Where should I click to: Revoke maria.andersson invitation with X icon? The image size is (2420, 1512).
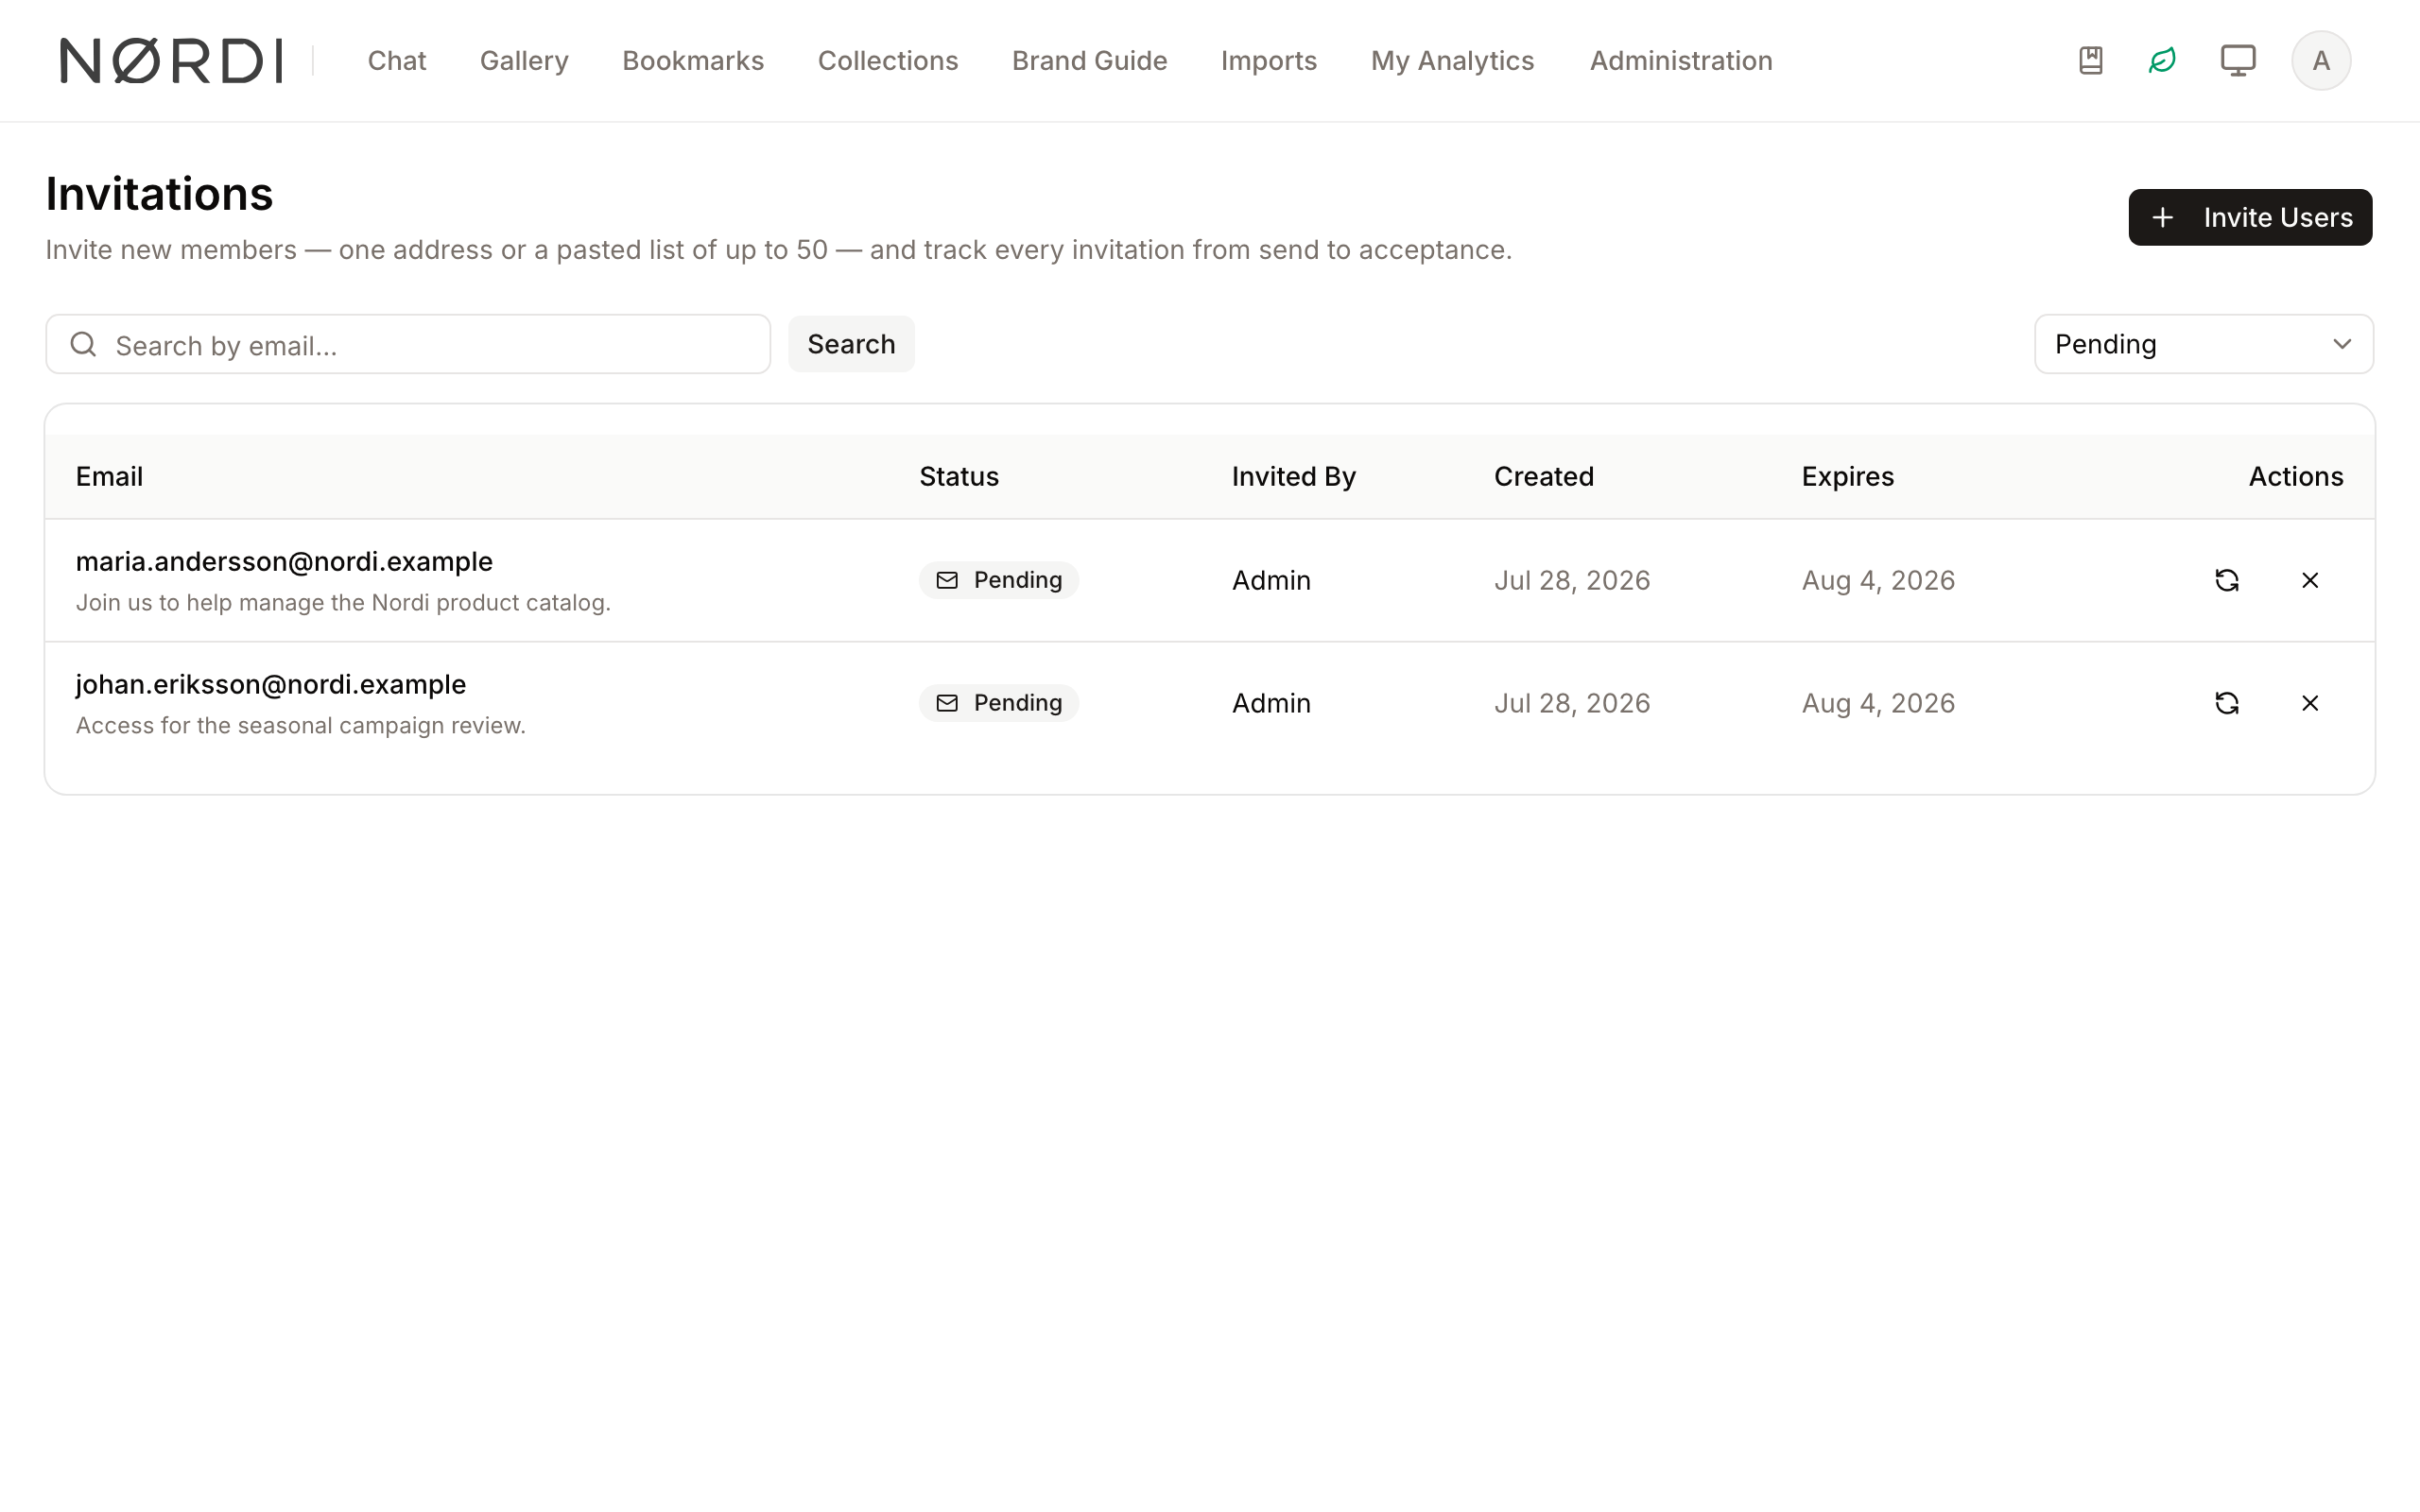(x=2310, y=580)
